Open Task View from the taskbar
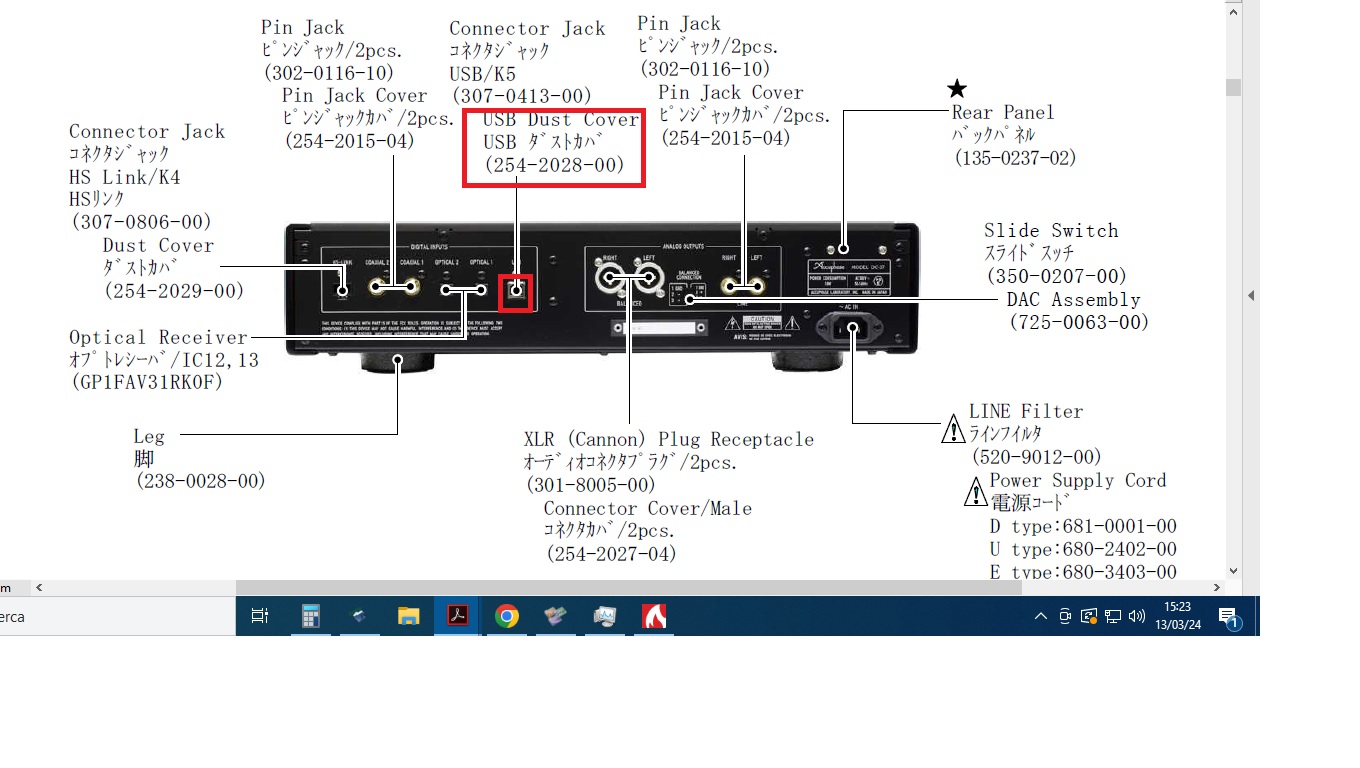This screenshot has width=1360, height=768. (259, 617)
